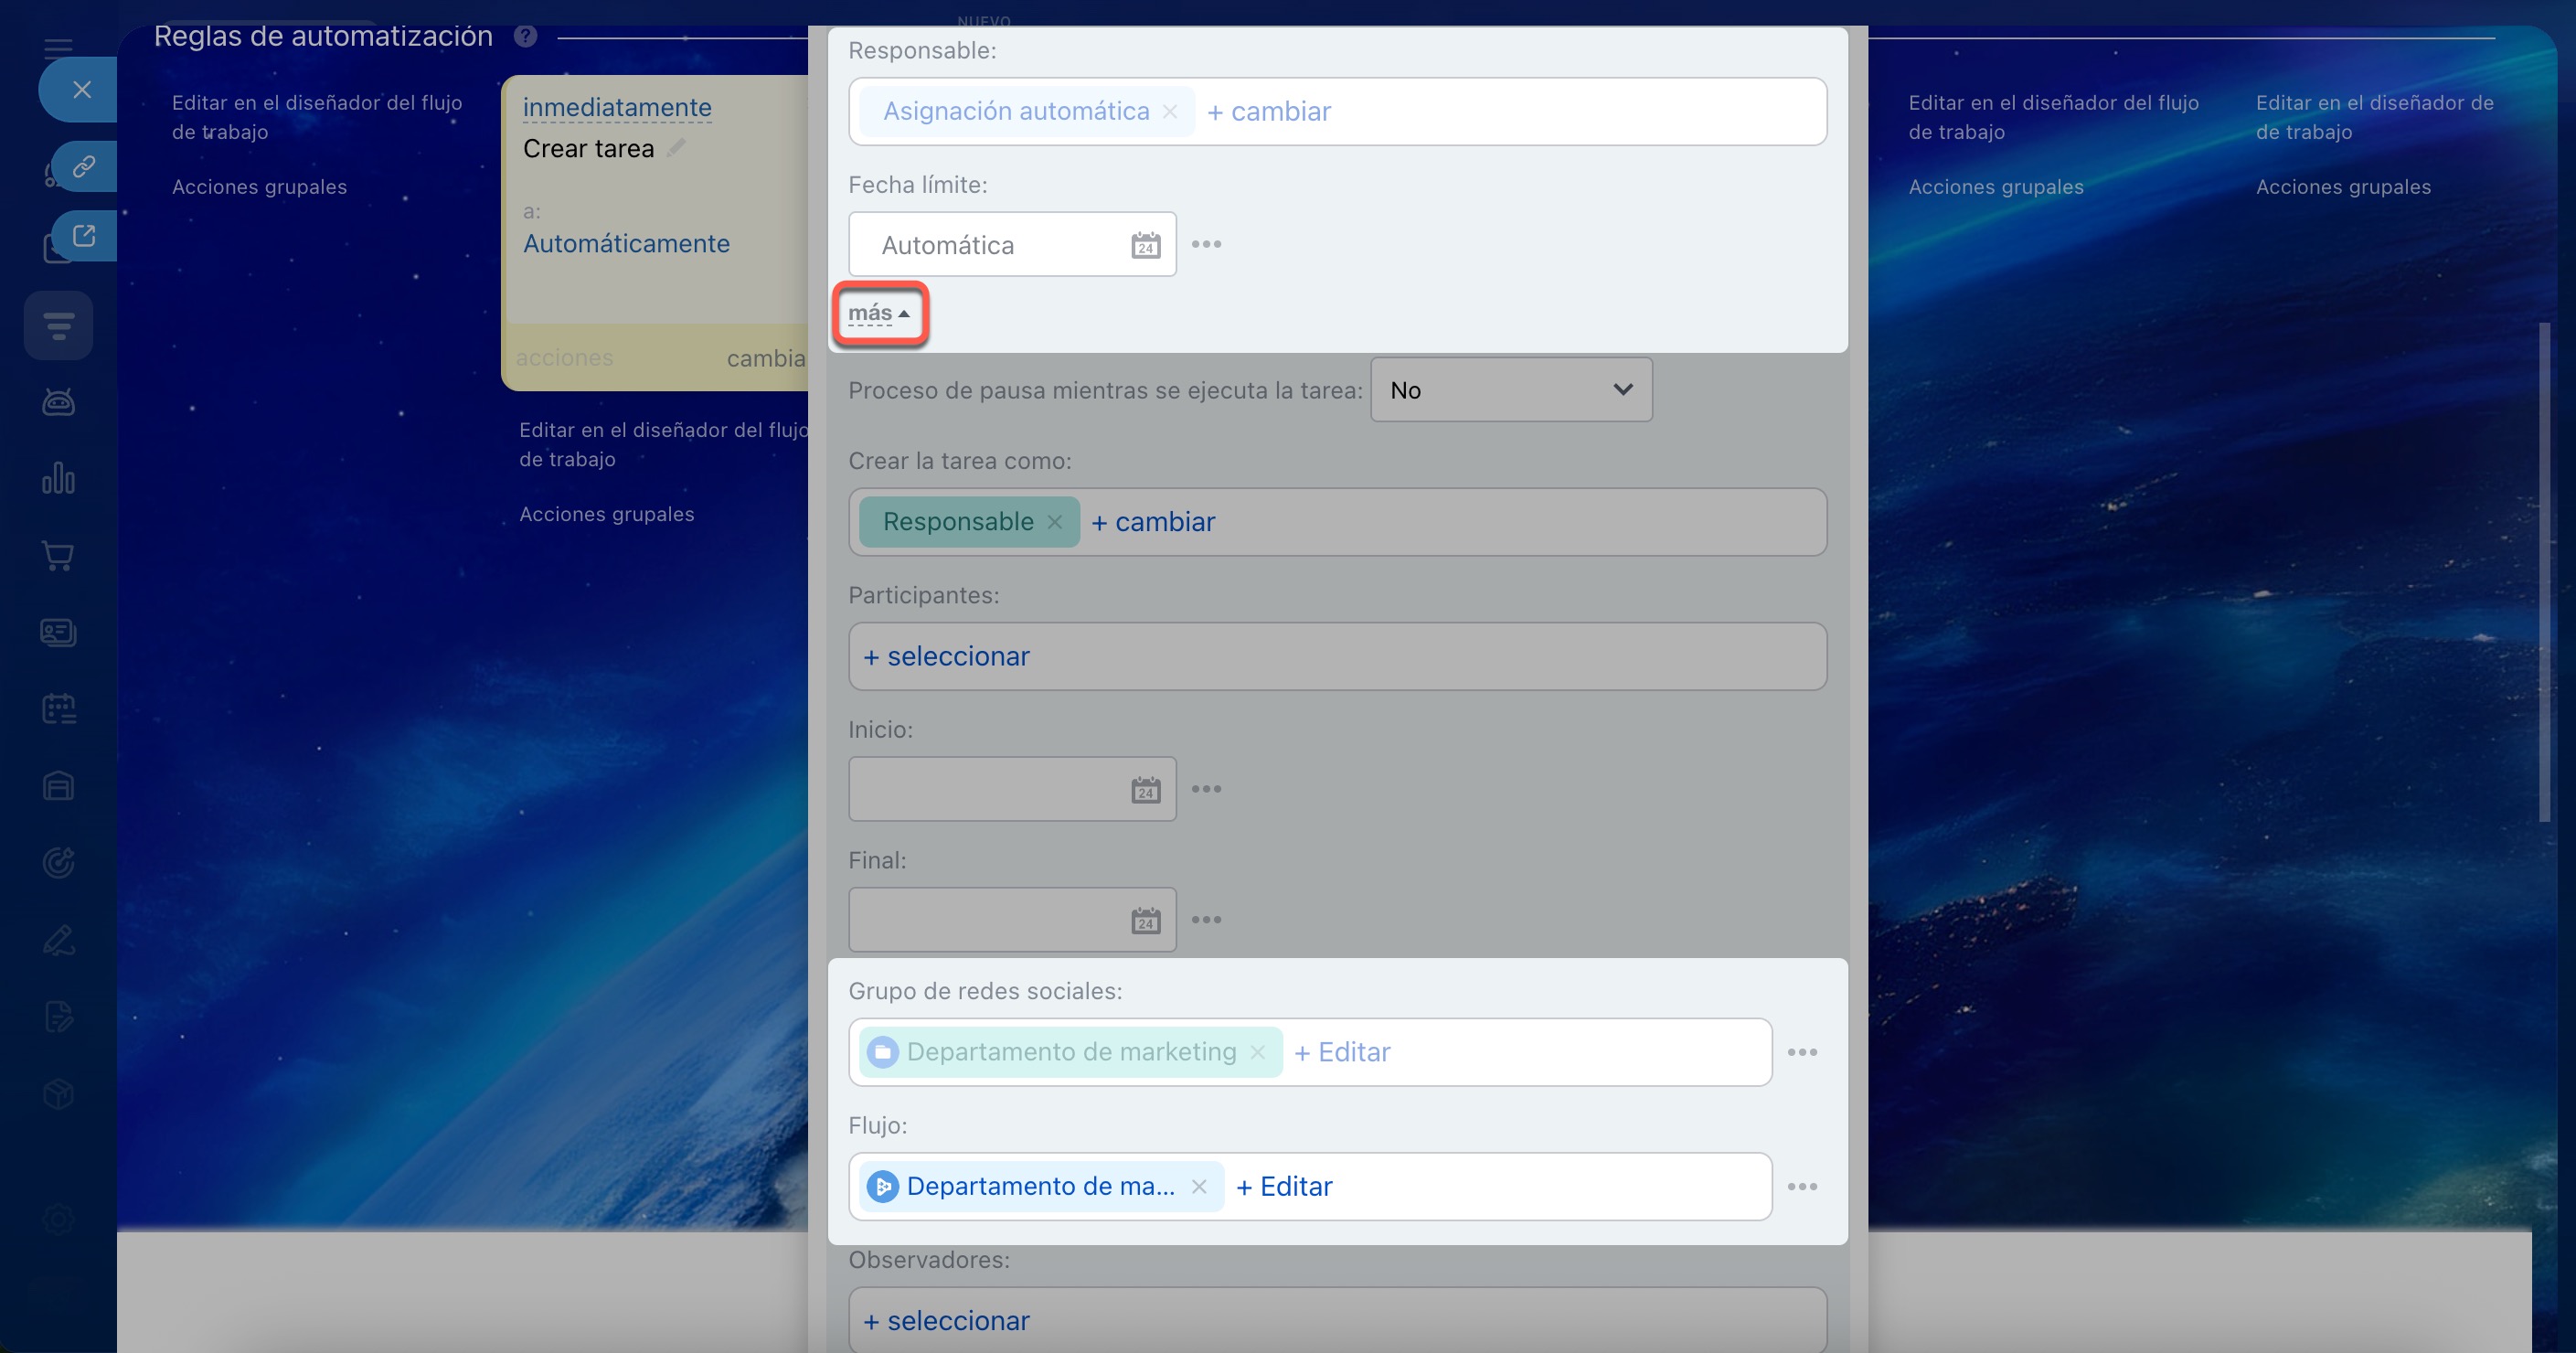The image size is (2576, 1353).
Task: Close the slider panel with X button
Action: [x=82, y=90]
